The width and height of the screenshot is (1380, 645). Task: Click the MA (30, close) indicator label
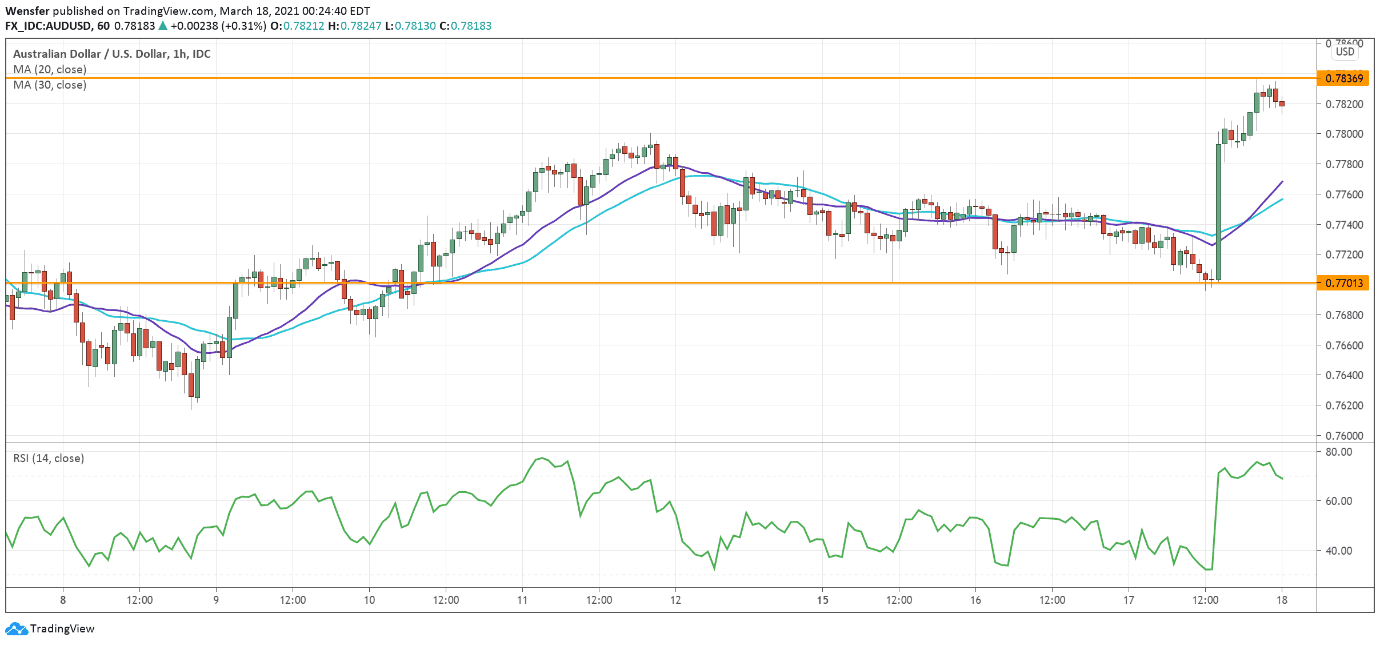click(x=49, y=85)
